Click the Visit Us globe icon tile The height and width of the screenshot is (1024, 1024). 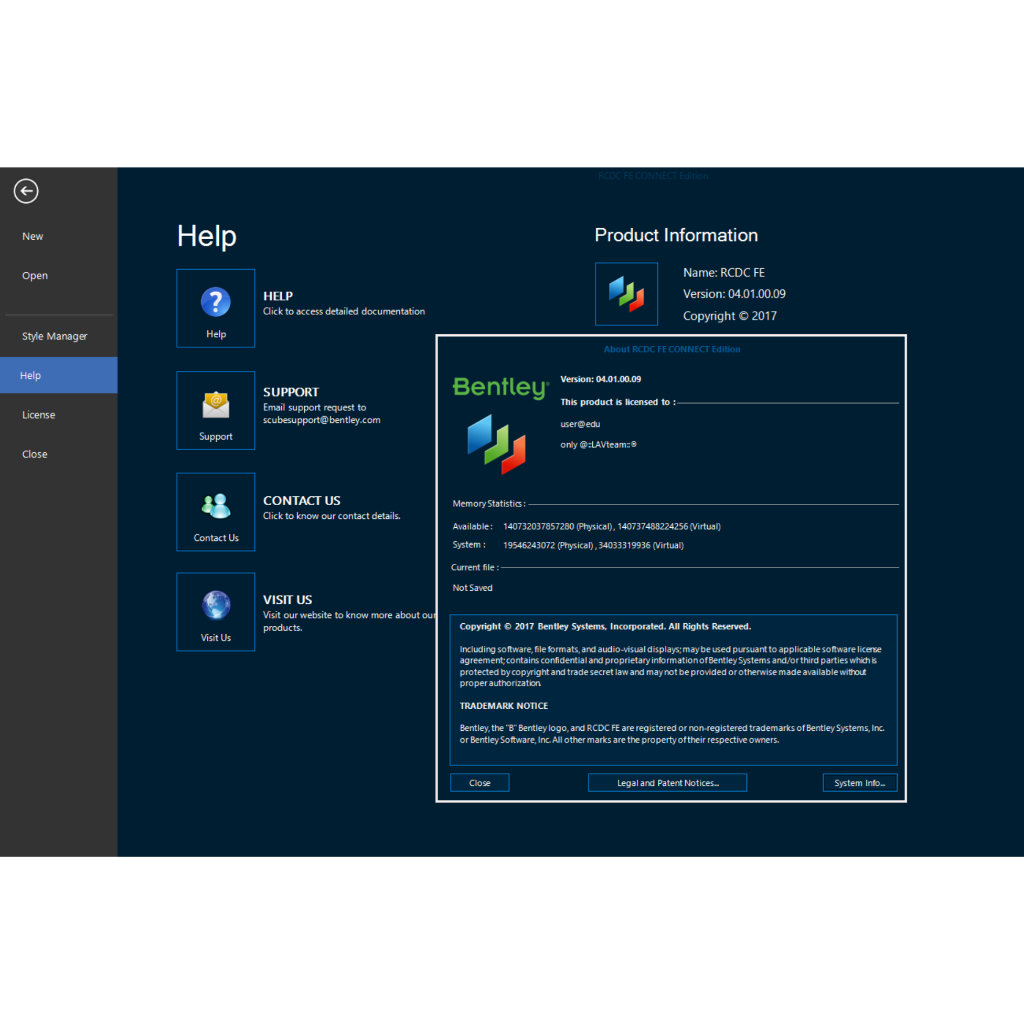216,611
